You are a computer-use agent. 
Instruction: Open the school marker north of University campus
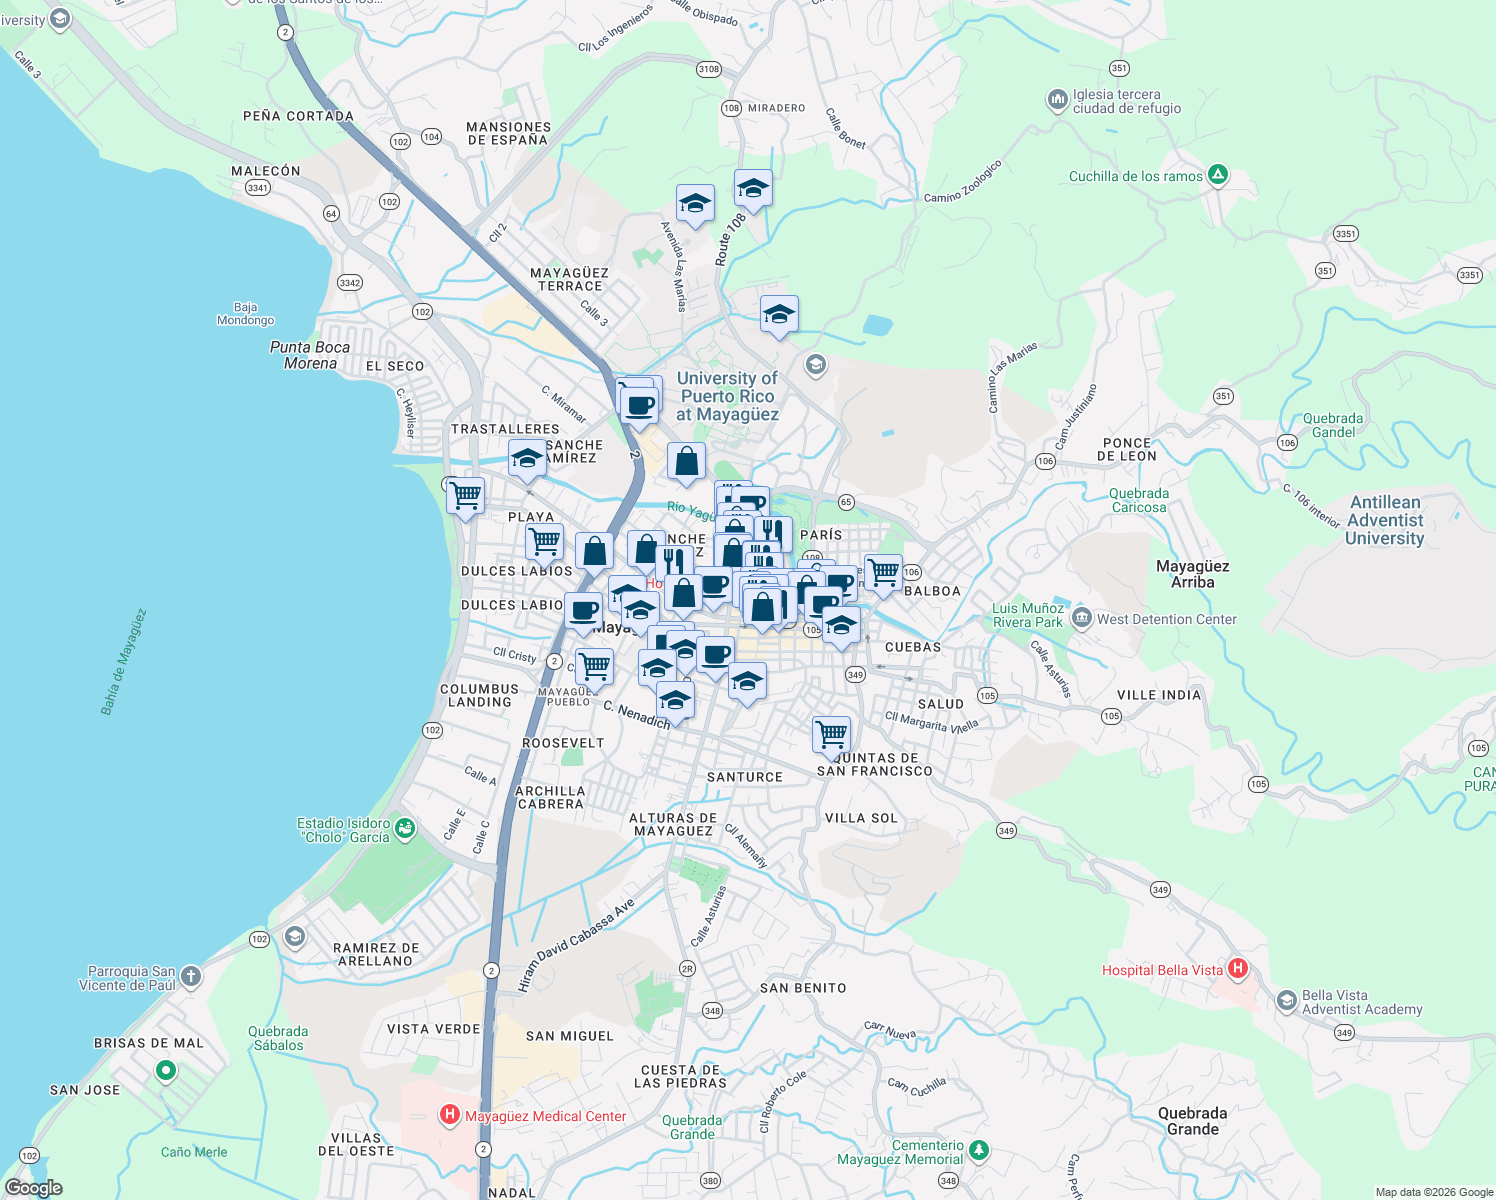[779, 316]
